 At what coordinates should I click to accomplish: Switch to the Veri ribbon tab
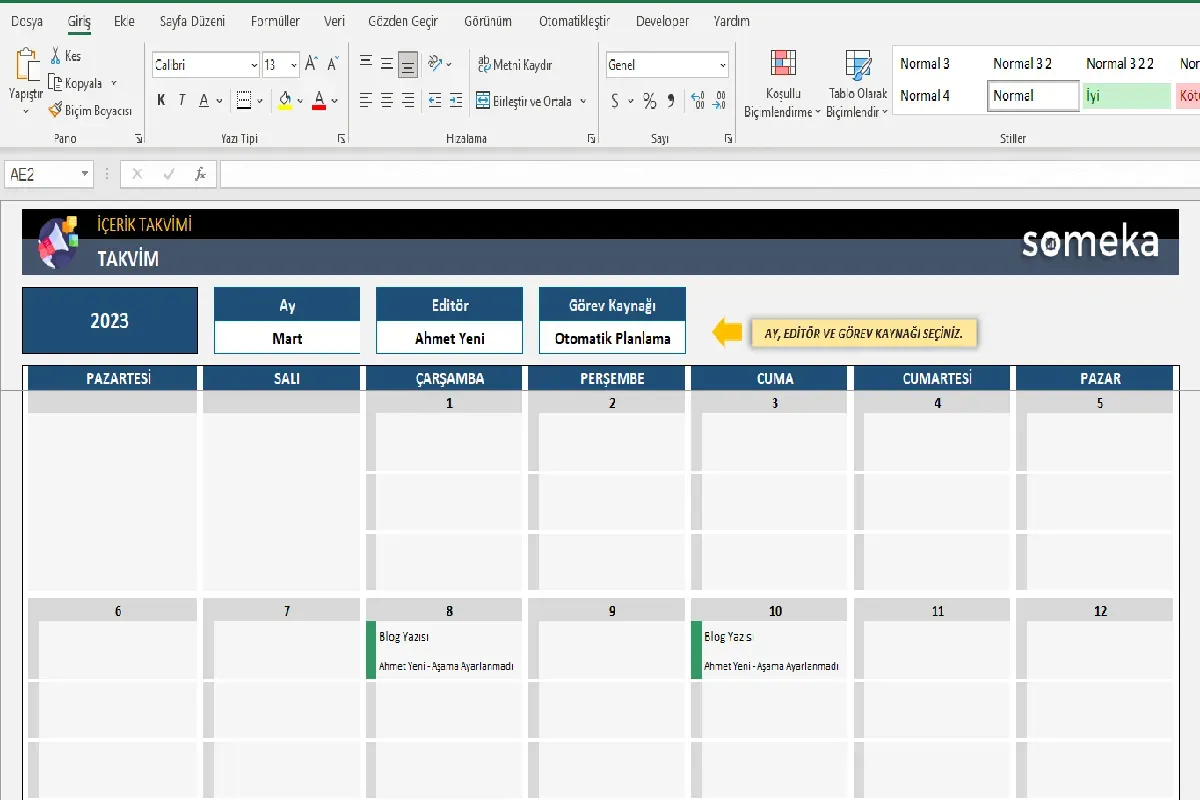pyautogui.click(x=334, y=21)
